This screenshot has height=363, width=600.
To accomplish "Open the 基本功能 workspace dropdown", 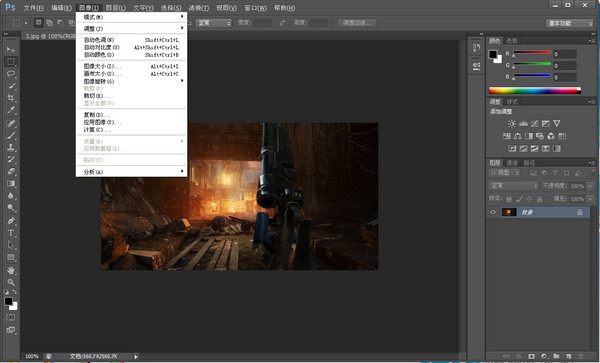I will click(569, 23).
